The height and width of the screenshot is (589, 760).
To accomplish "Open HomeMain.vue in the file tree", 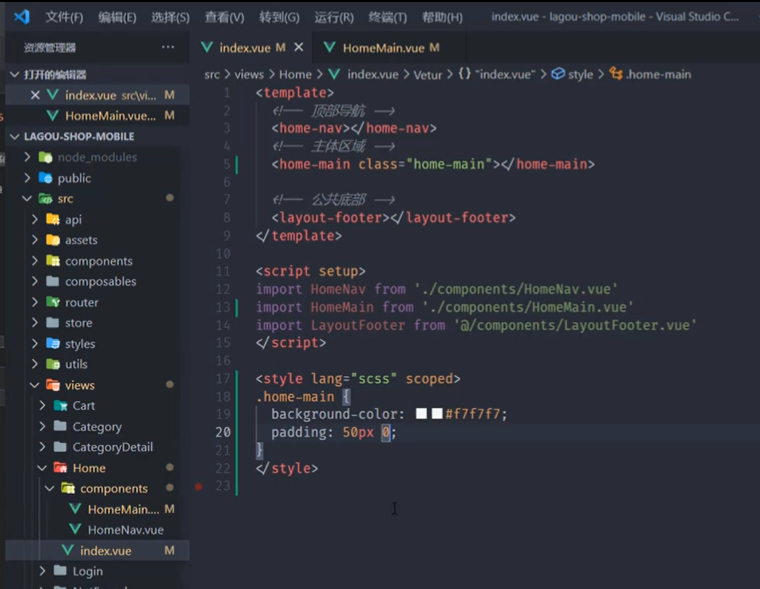I will pyautogui.click(x=97, y=509).
